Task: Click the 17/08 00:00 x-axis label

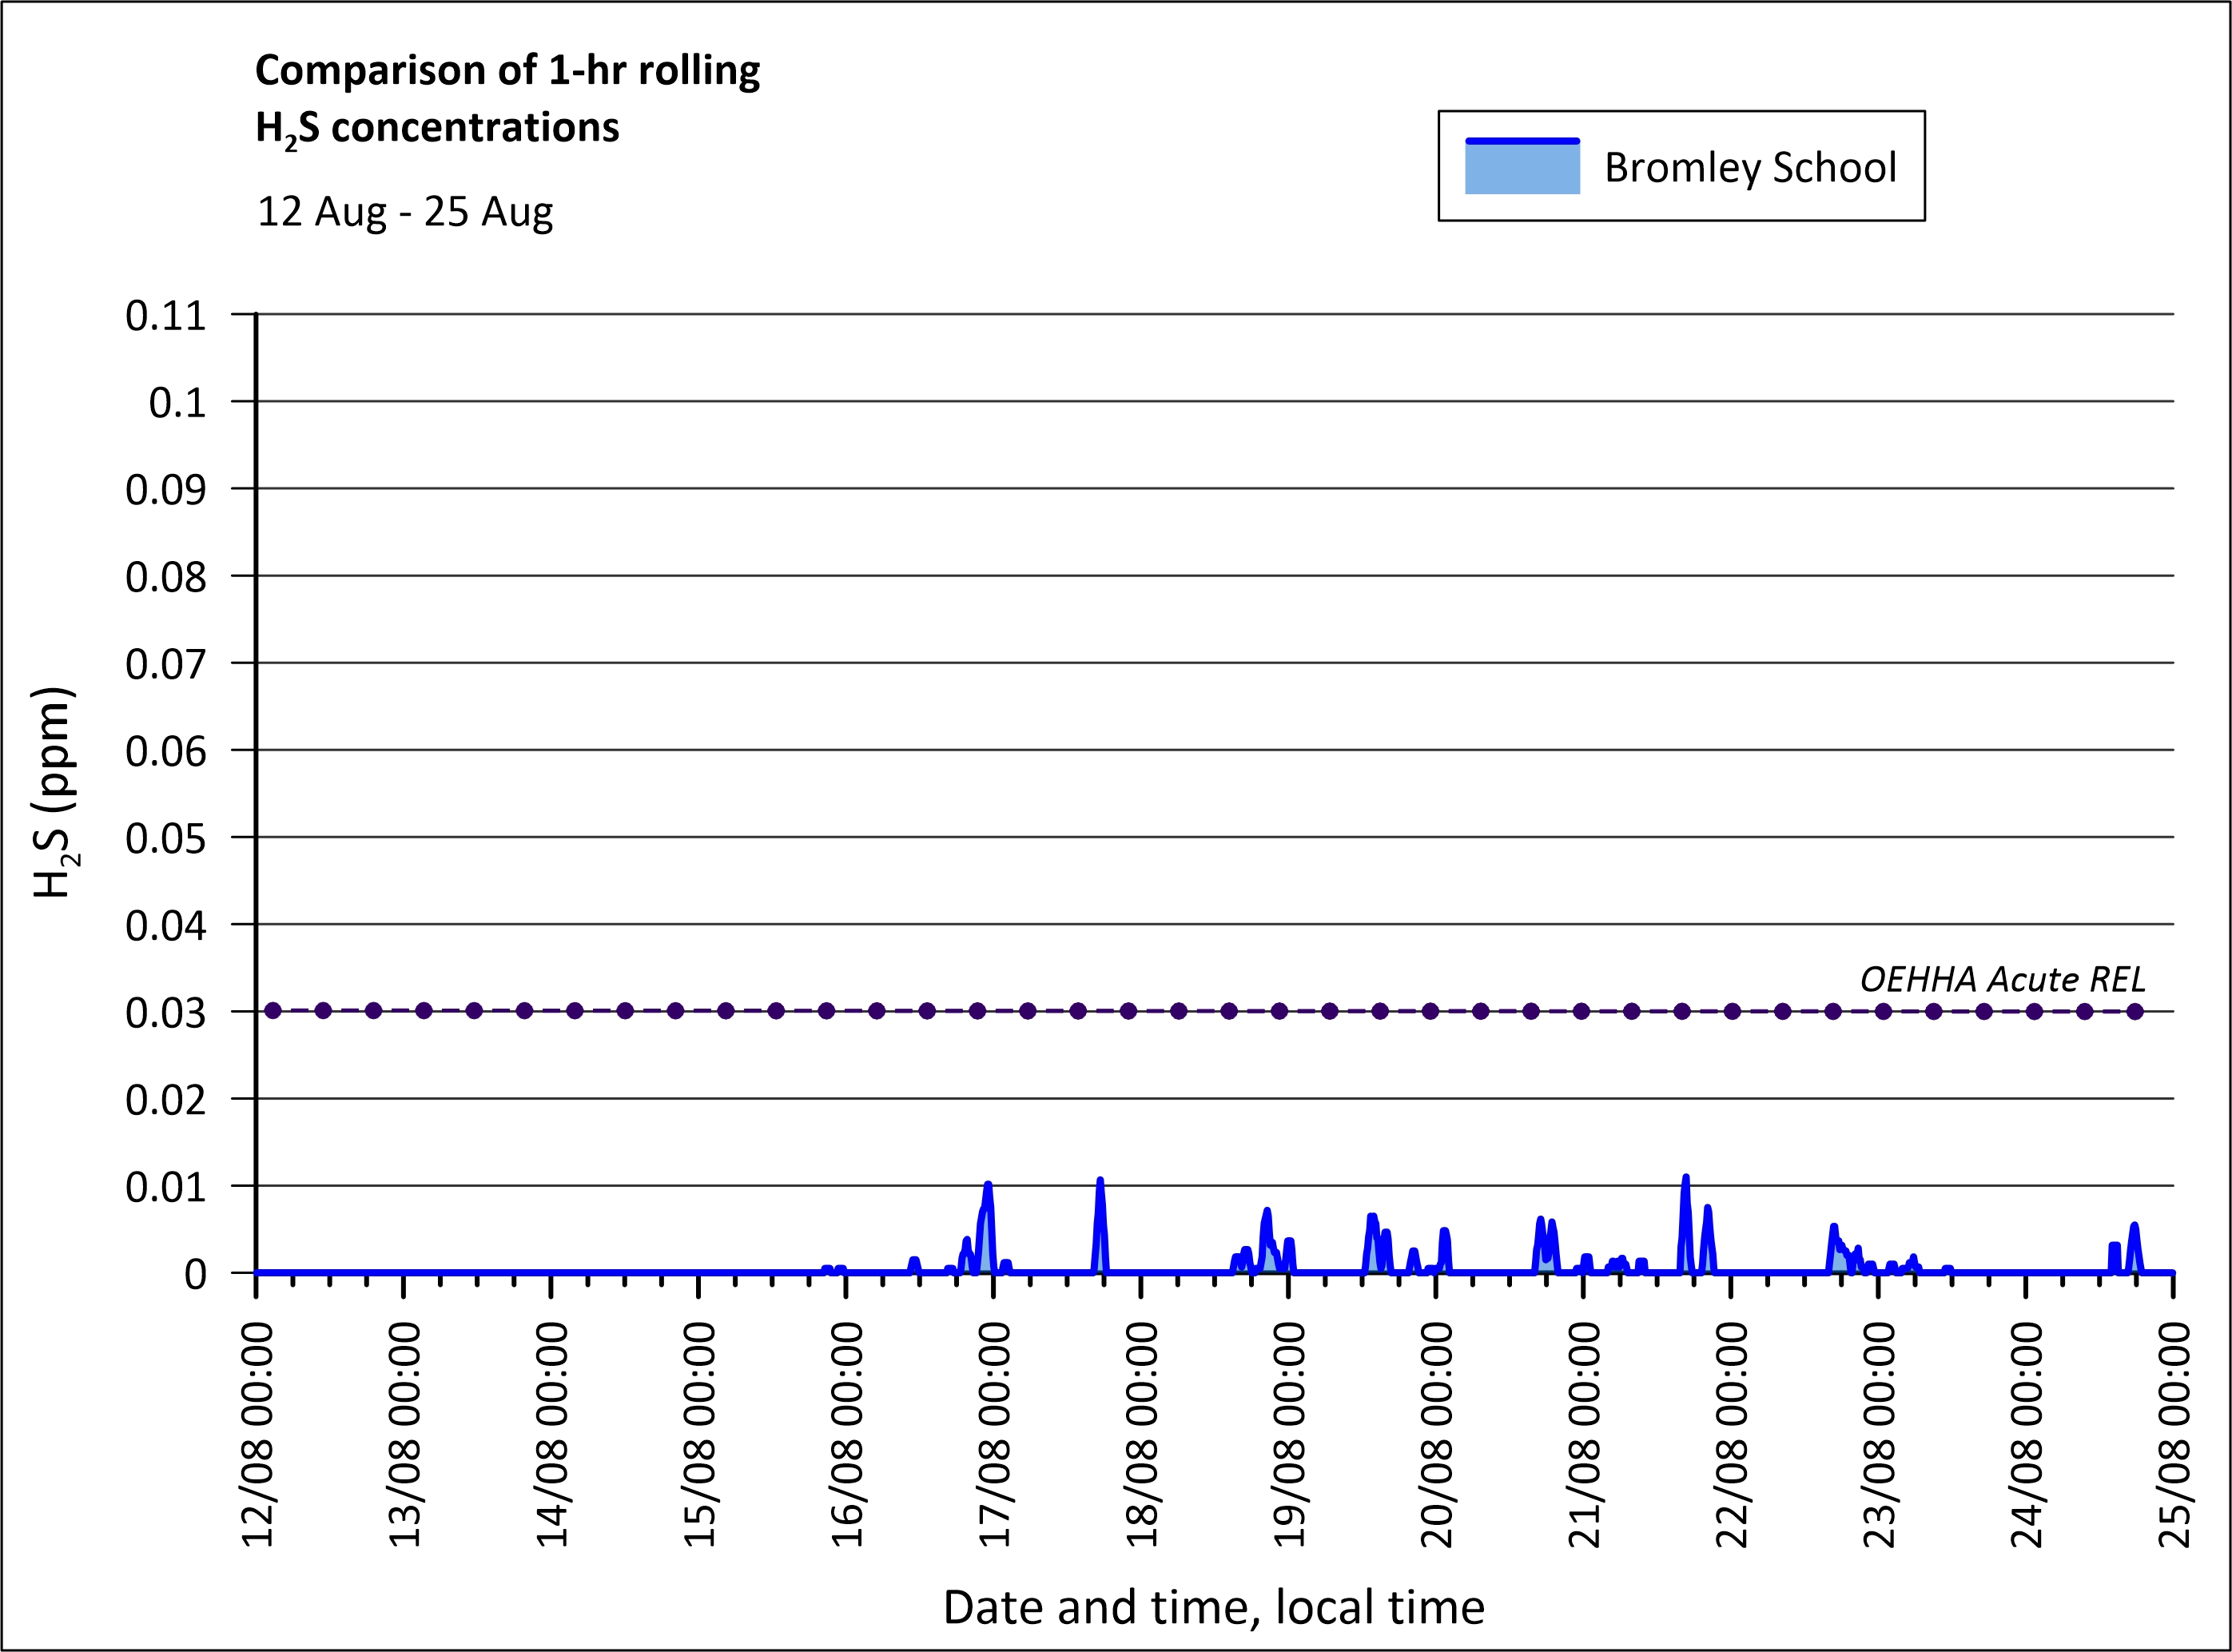Action: point(995,1435)
